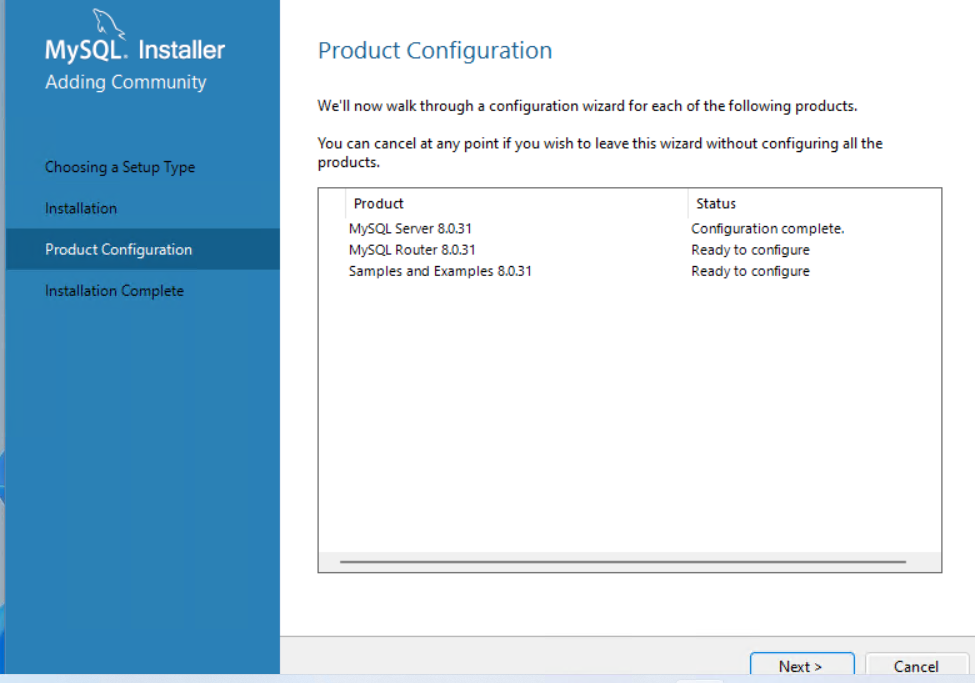Screen dimensions: 975x683
Task: Click the wizard walkthrough description text
Action: (x=587, y=106)
